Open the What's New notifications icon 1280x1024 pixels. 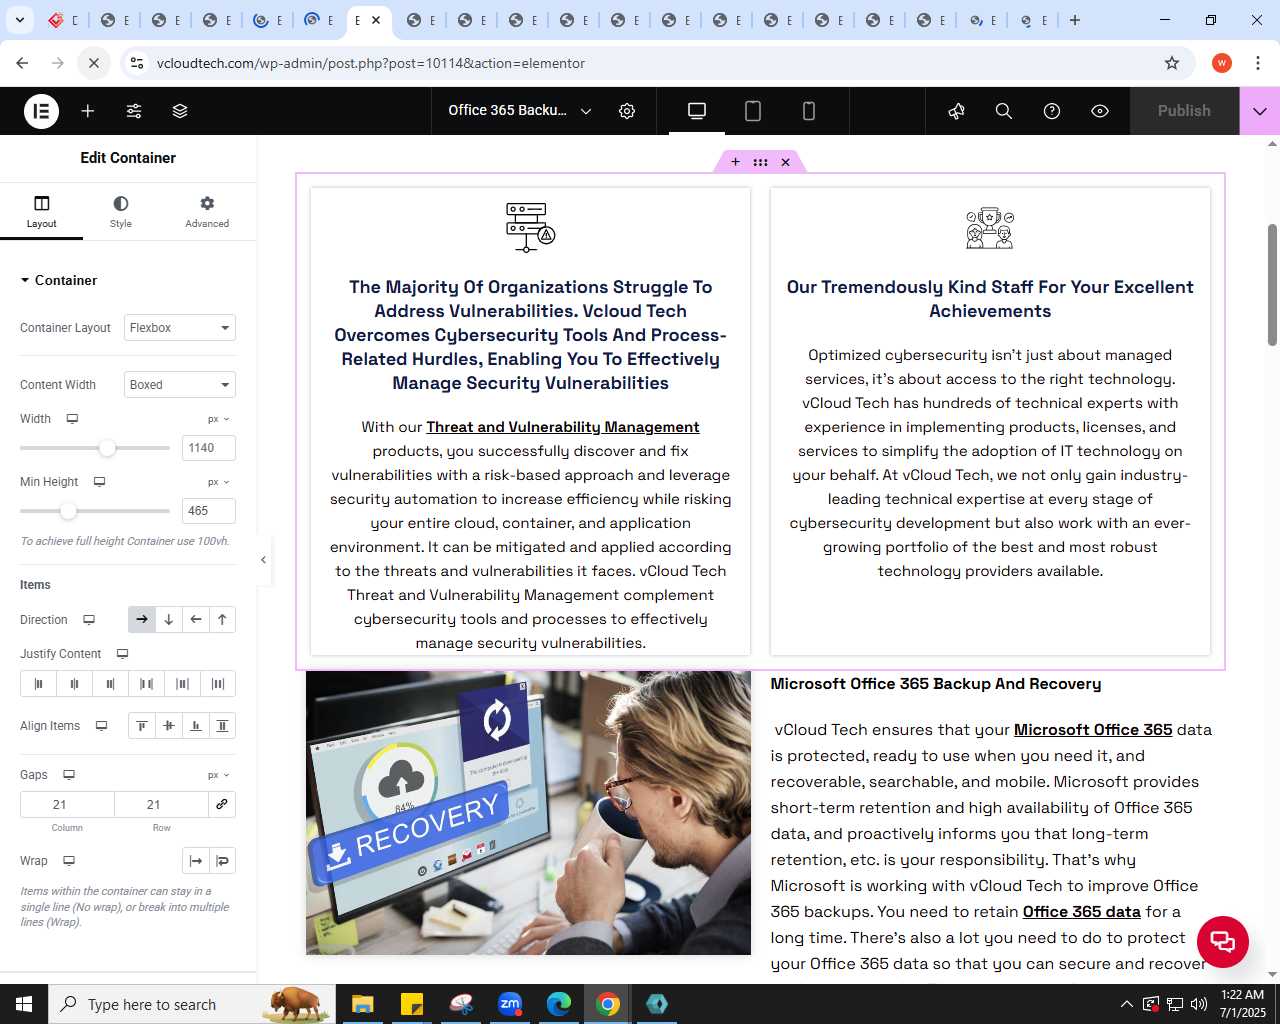point(956,111)
